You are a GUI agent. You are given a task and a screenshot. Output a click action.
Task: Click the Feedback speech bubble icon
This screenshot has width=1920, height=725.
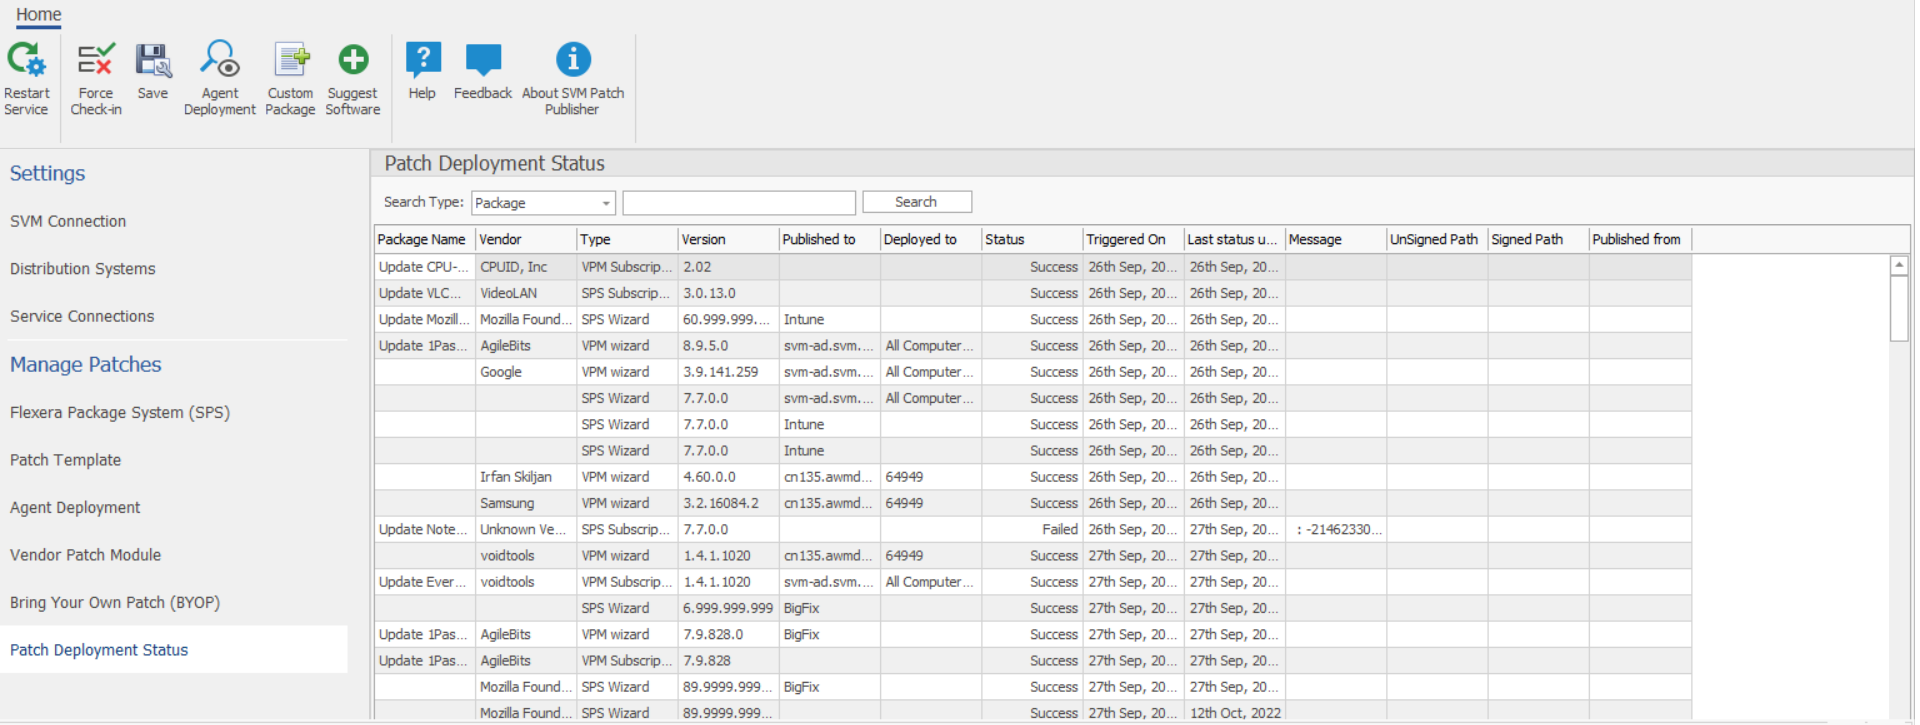click(483, 60)
